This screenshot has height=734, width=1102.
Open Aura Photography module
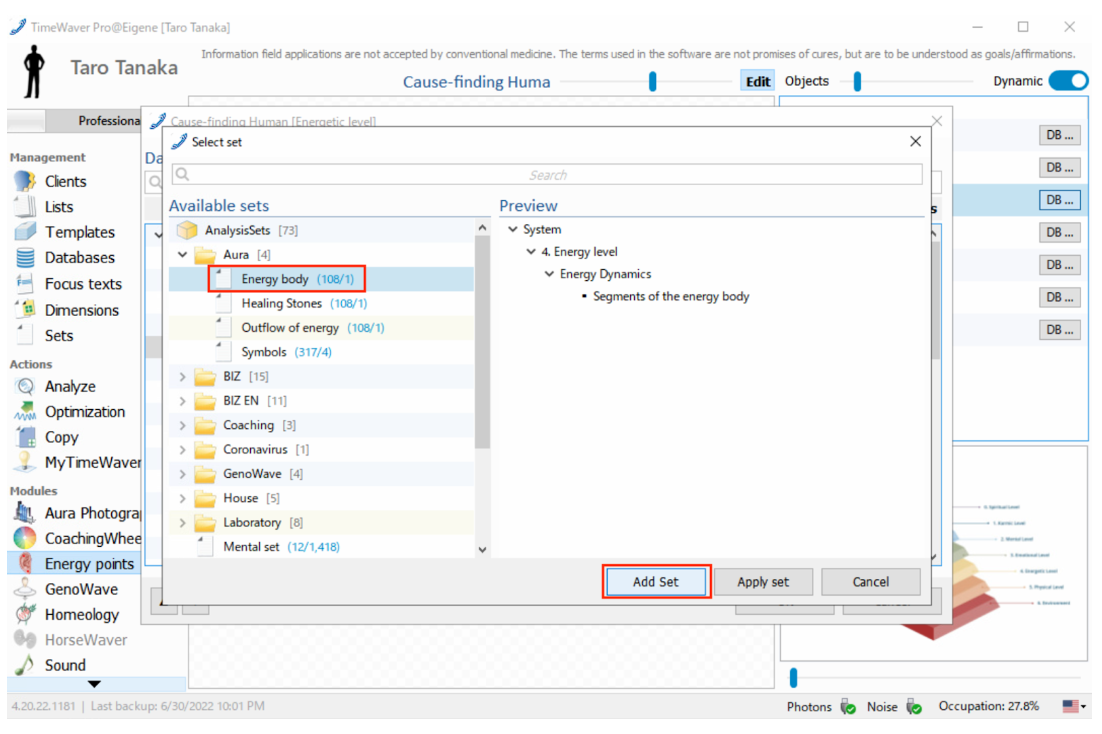pos(92,513)
